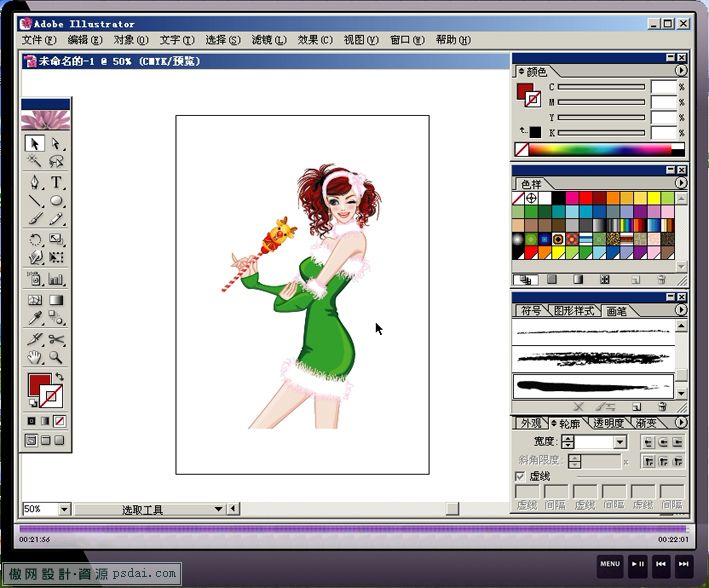Switch to the 外观 tab
Viewport: 709px width, 588px height.
click(x=530, y=423)
